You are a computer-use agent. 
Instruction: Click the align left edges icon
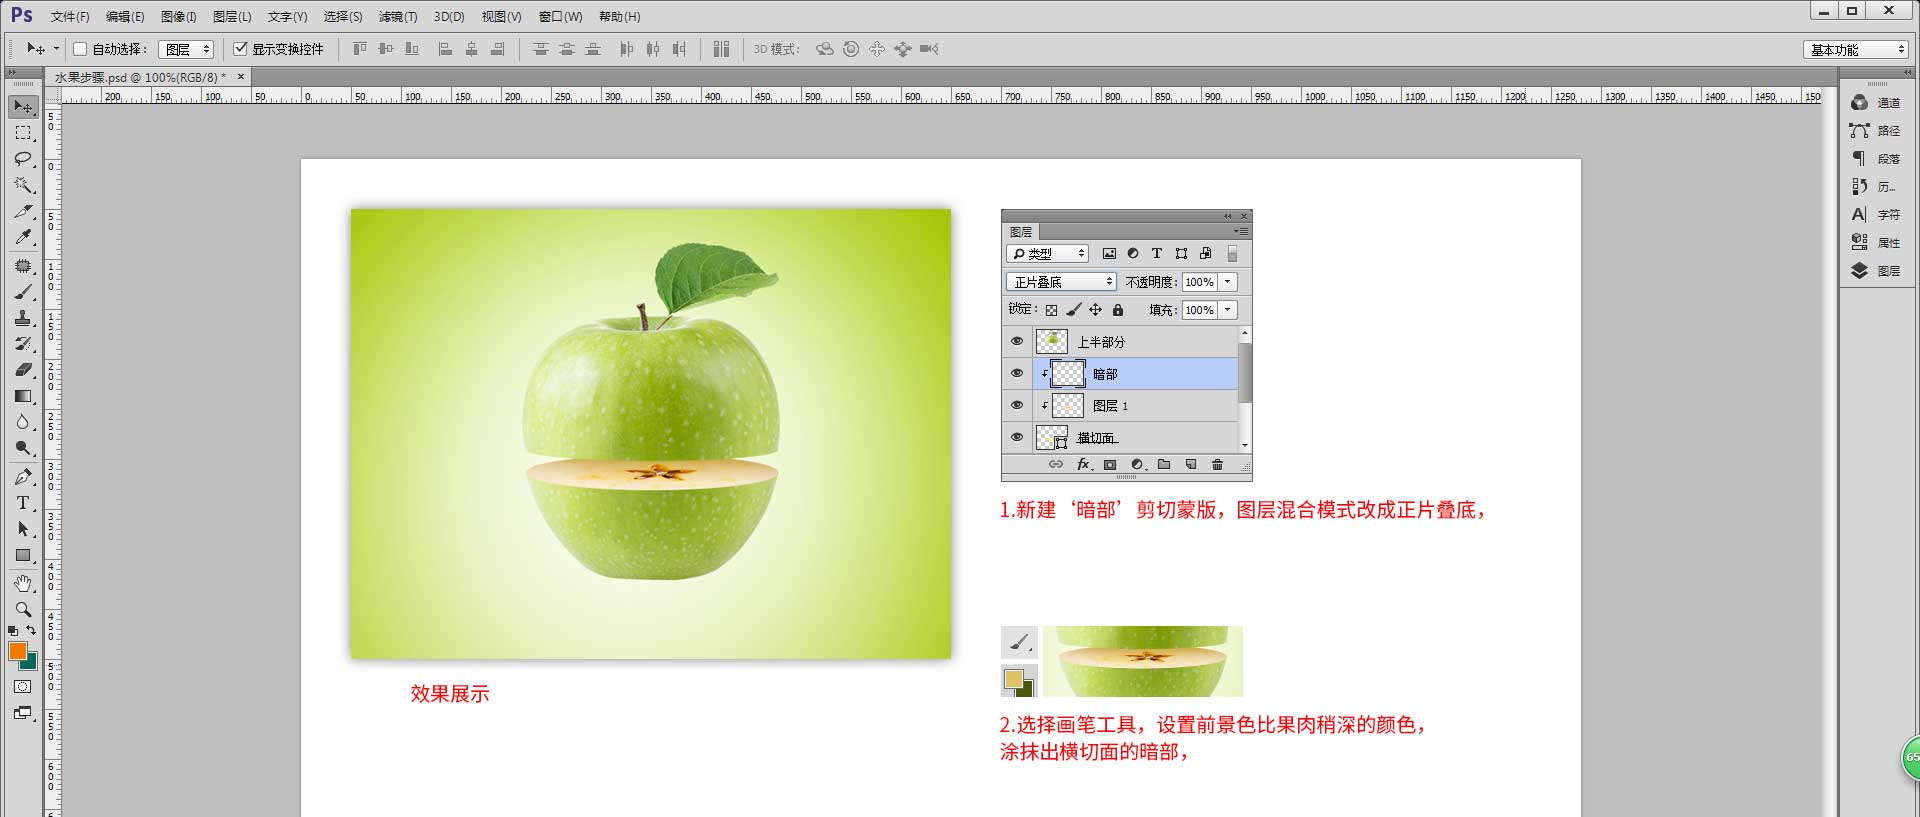pos(446,49)
